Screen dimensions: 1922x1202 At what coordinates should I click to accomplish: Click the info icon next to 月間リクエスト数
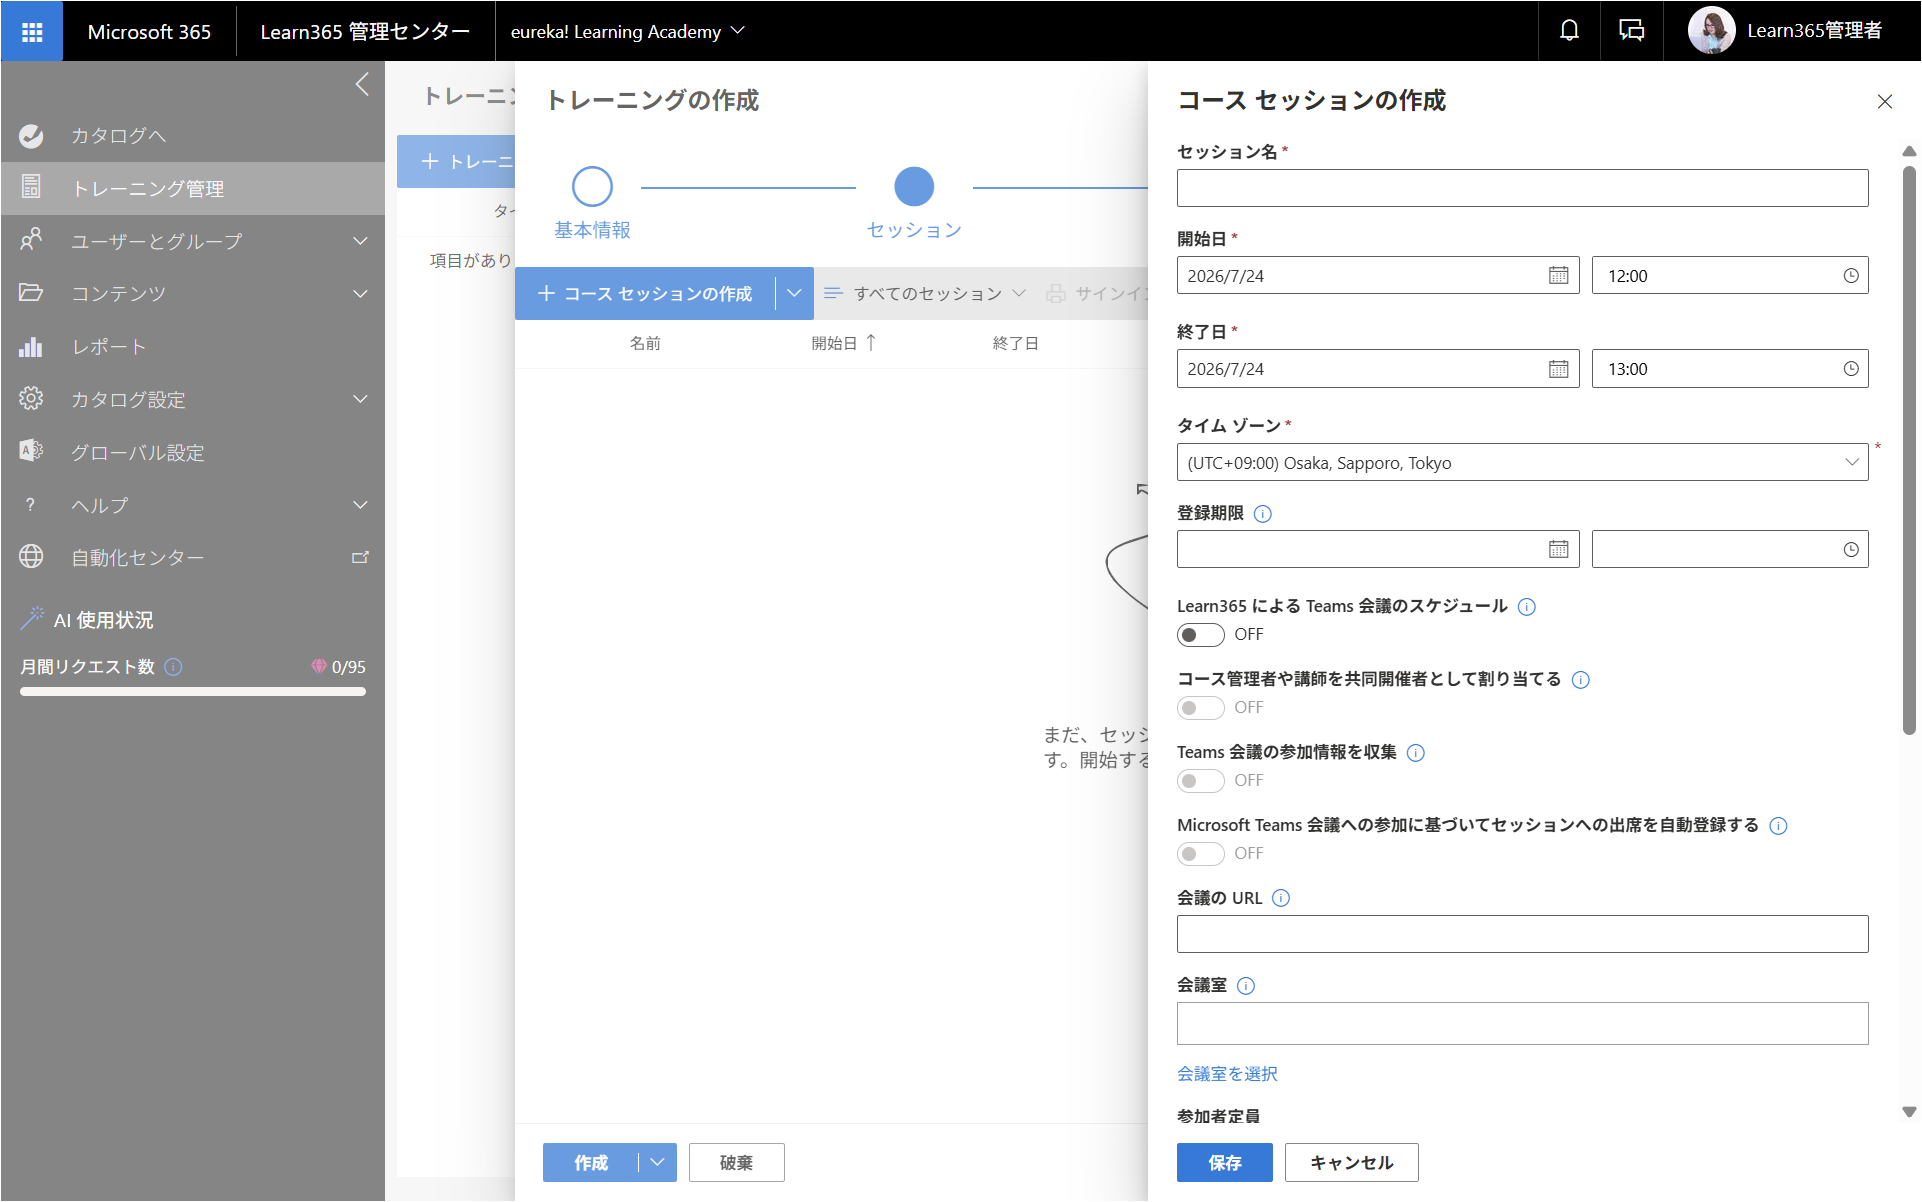[x=173, y=667]
